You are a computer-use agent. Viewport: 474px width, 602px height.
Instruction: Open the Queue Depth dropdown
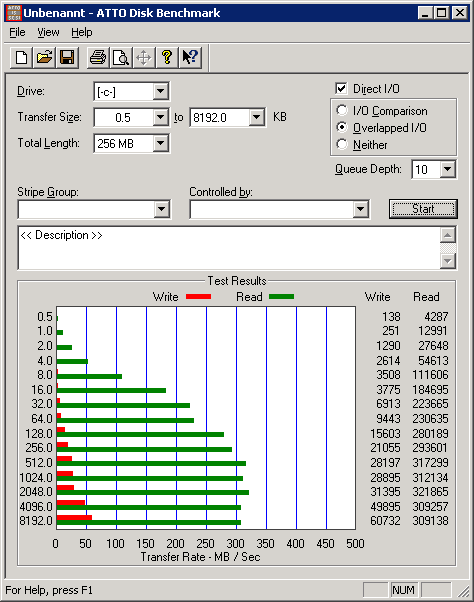coord(448,169)
